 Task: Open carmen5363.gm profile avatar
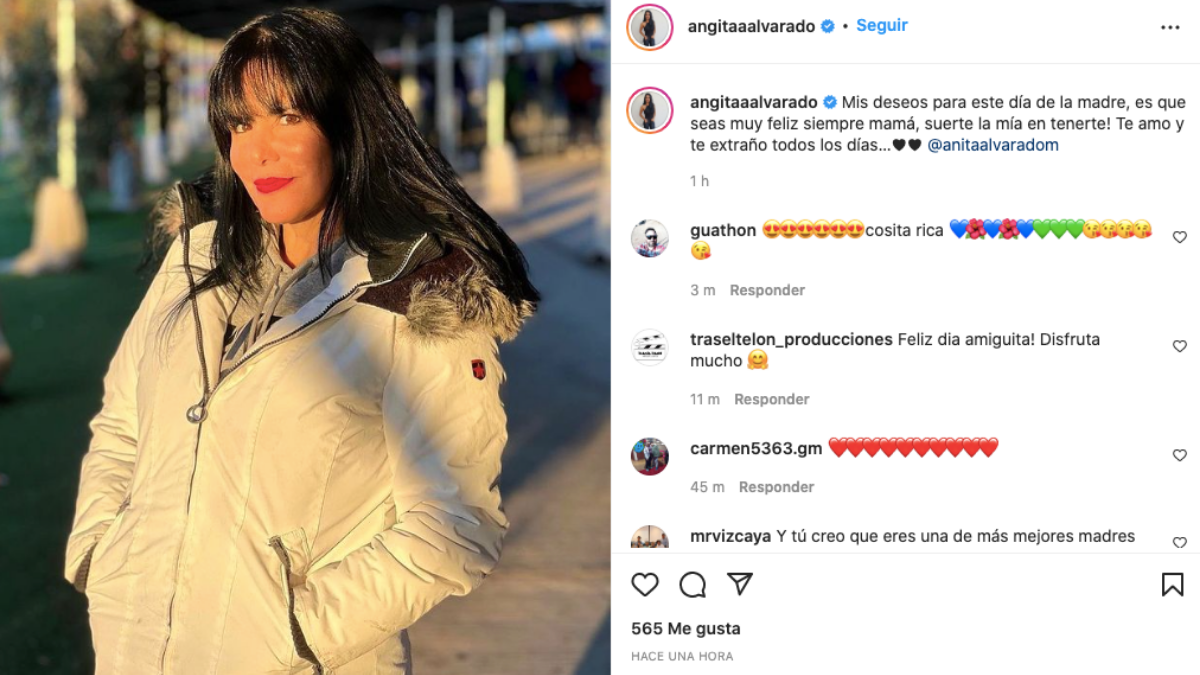click(x=650, y=456)
